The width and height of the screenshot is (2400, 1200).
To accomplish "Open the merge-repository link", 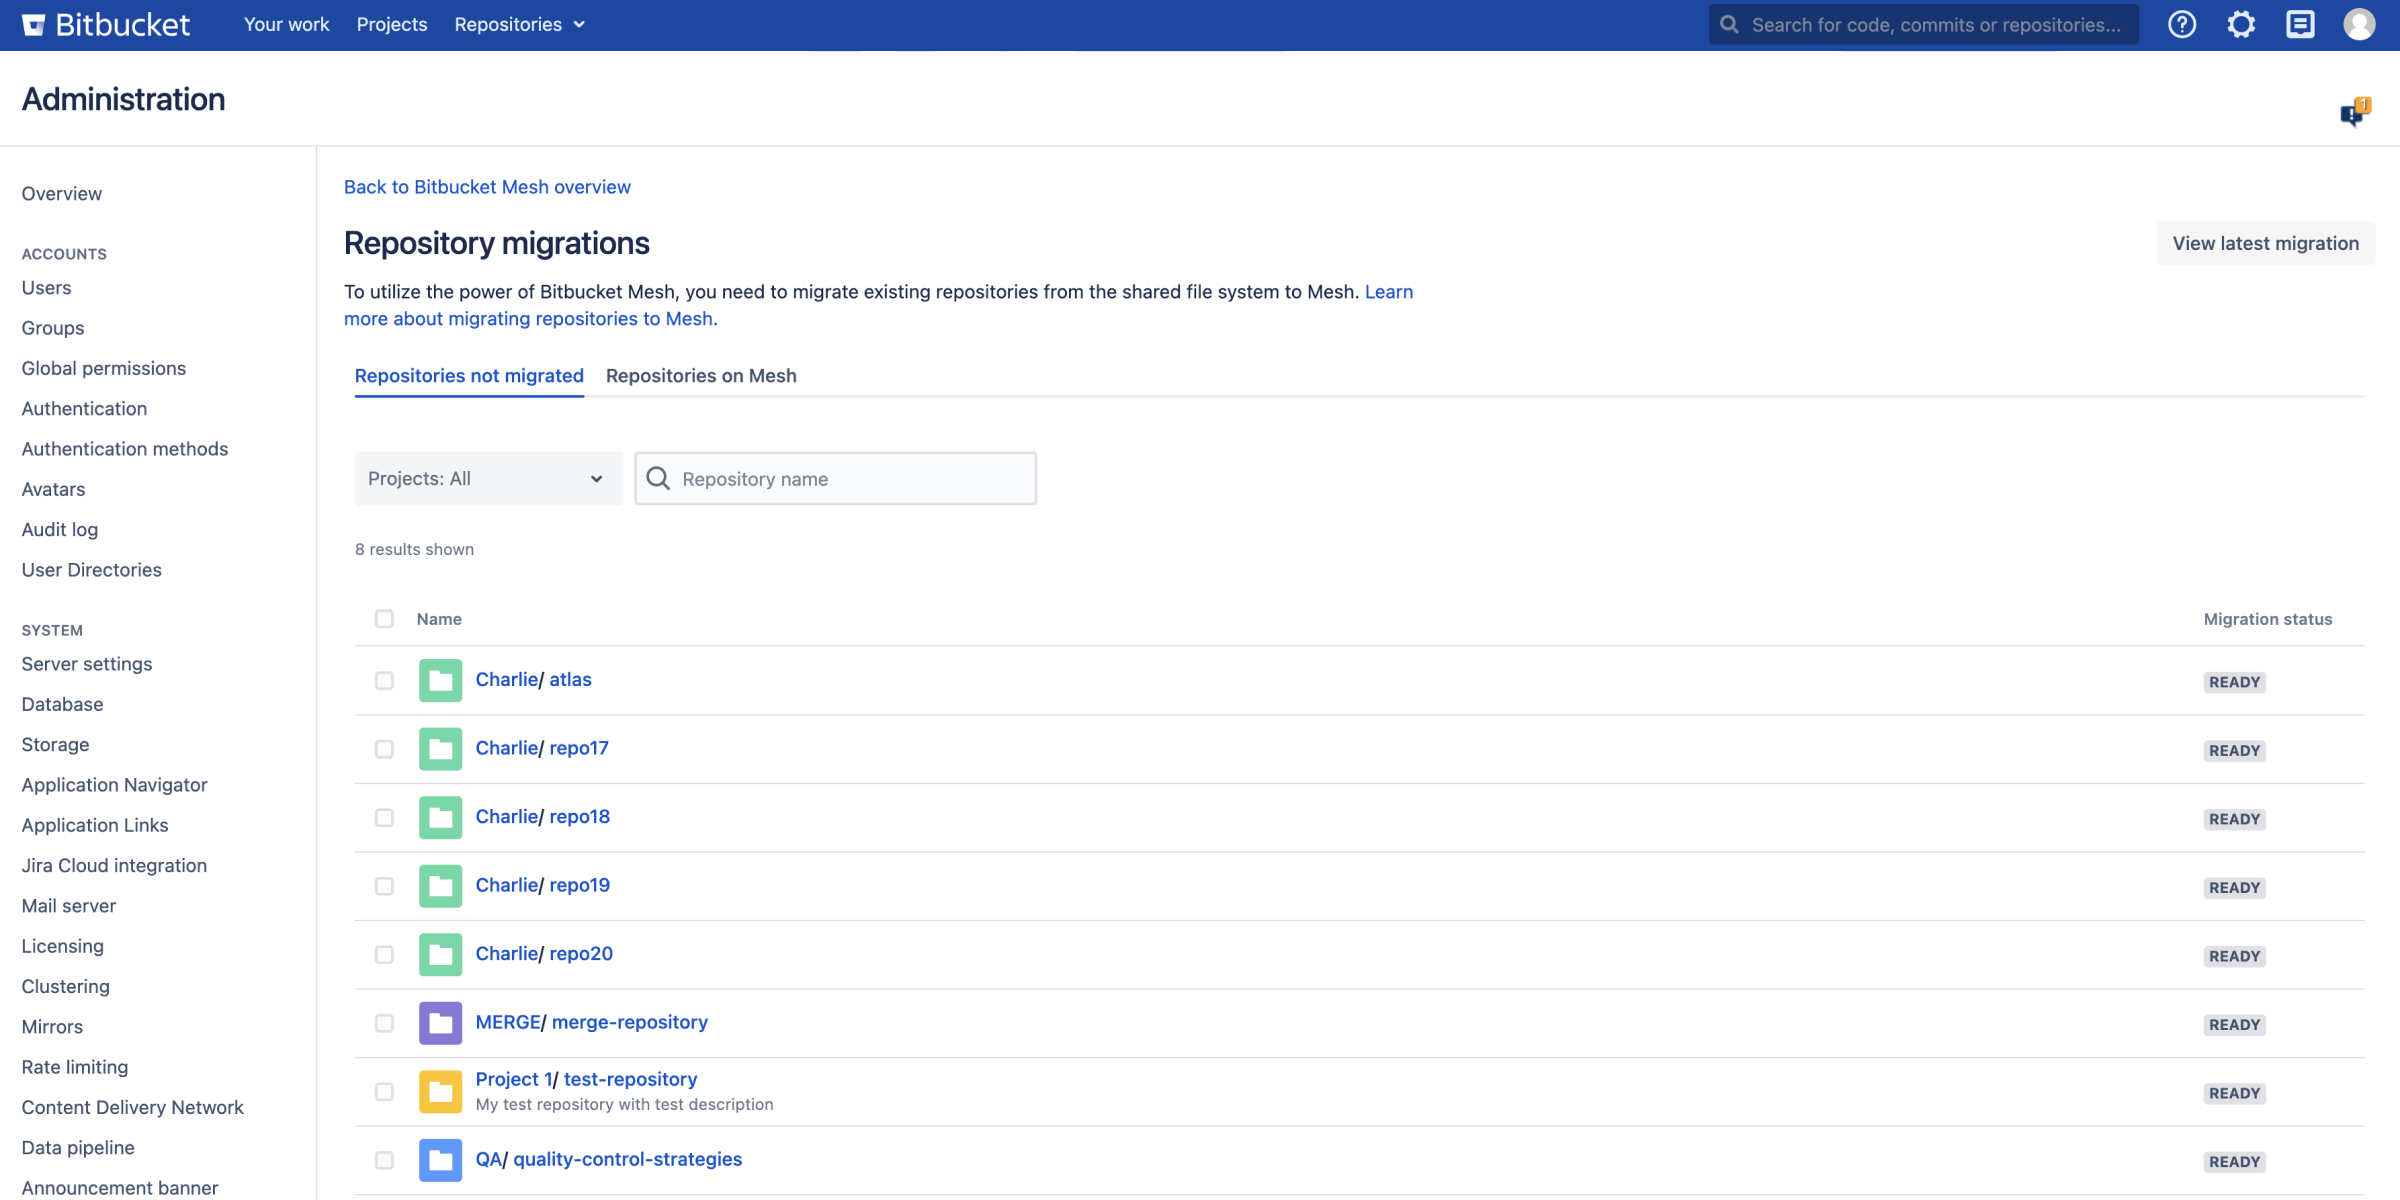I will (629, 1021).
